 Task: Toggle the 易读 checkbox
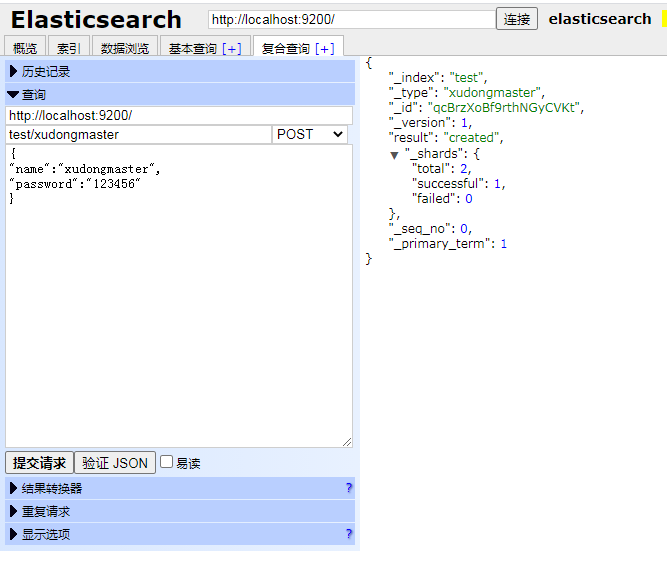pos(166,462)
